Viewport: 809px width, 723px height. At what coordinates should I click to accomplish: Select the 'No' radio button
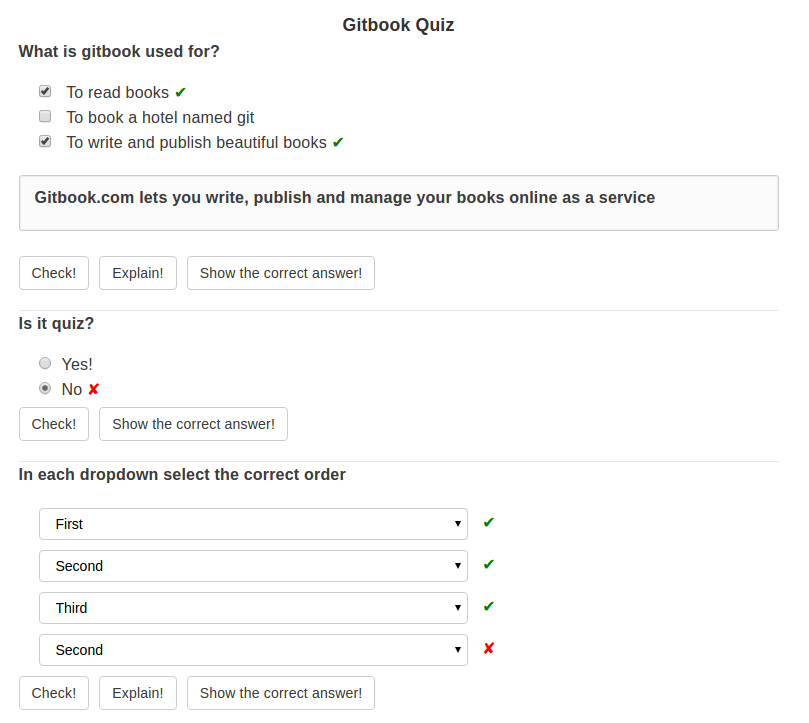coord(45,388)
